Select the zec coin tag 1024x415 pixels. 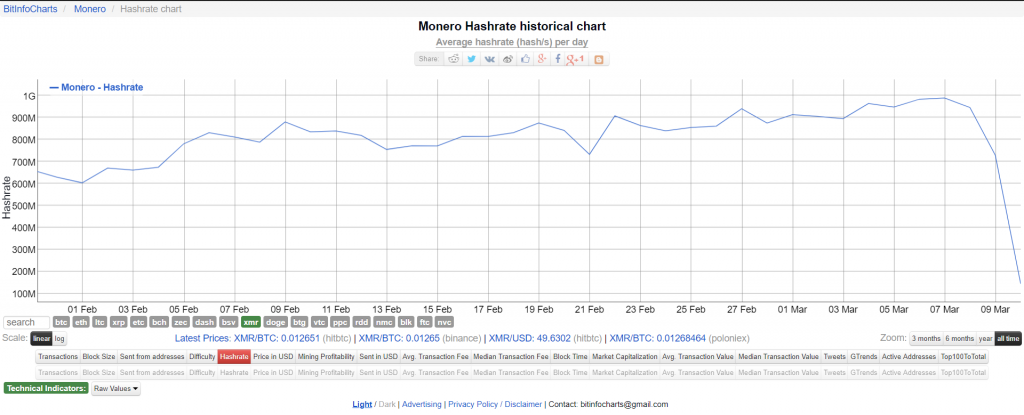click(182, 322)
